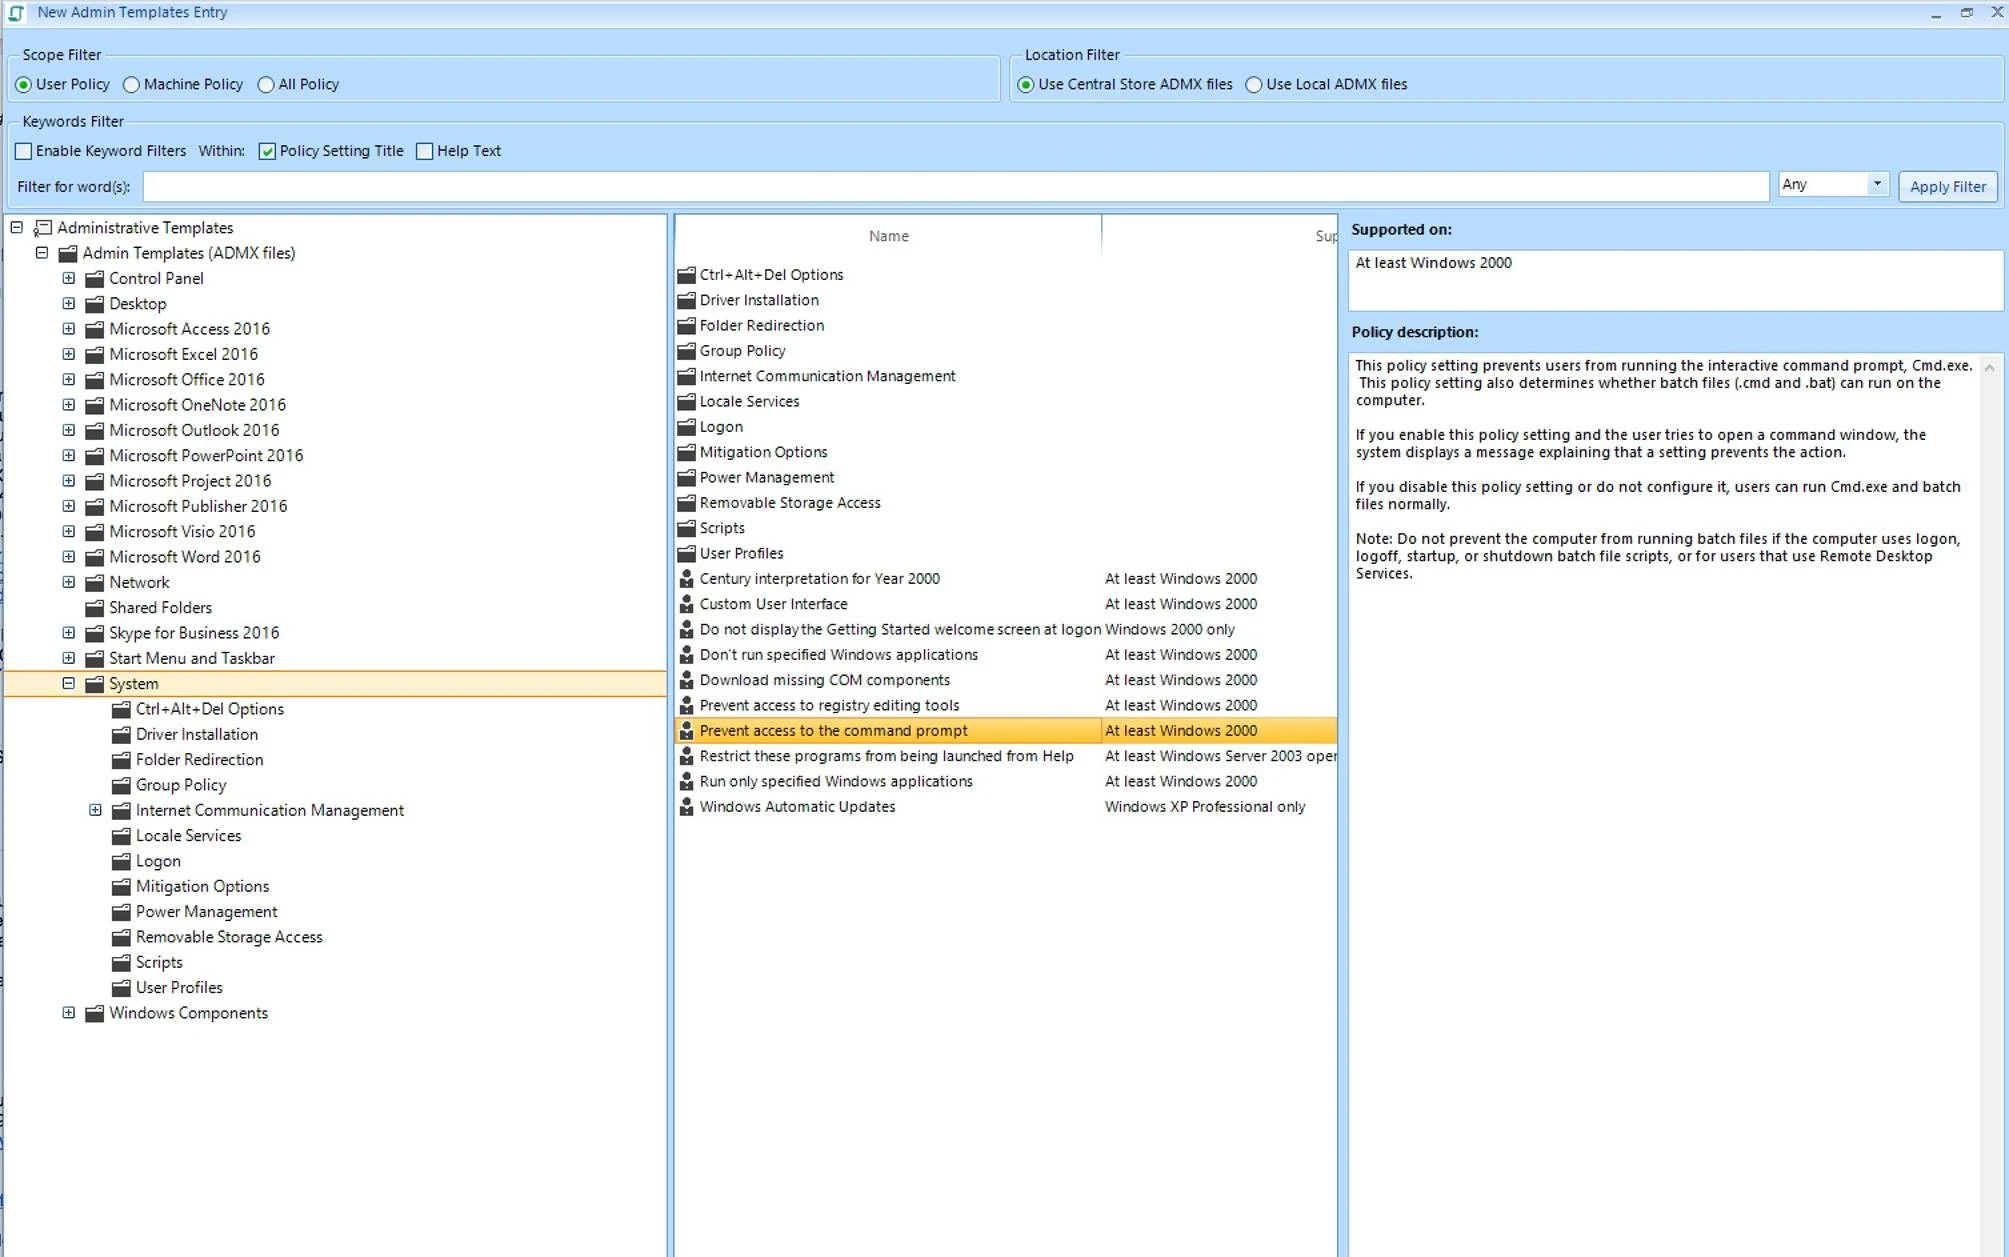This screenshot has width=2009, height=1257.
Task: Click Custom User Interface policy icon
Action: pyautogui.click(x=686, y=604)
